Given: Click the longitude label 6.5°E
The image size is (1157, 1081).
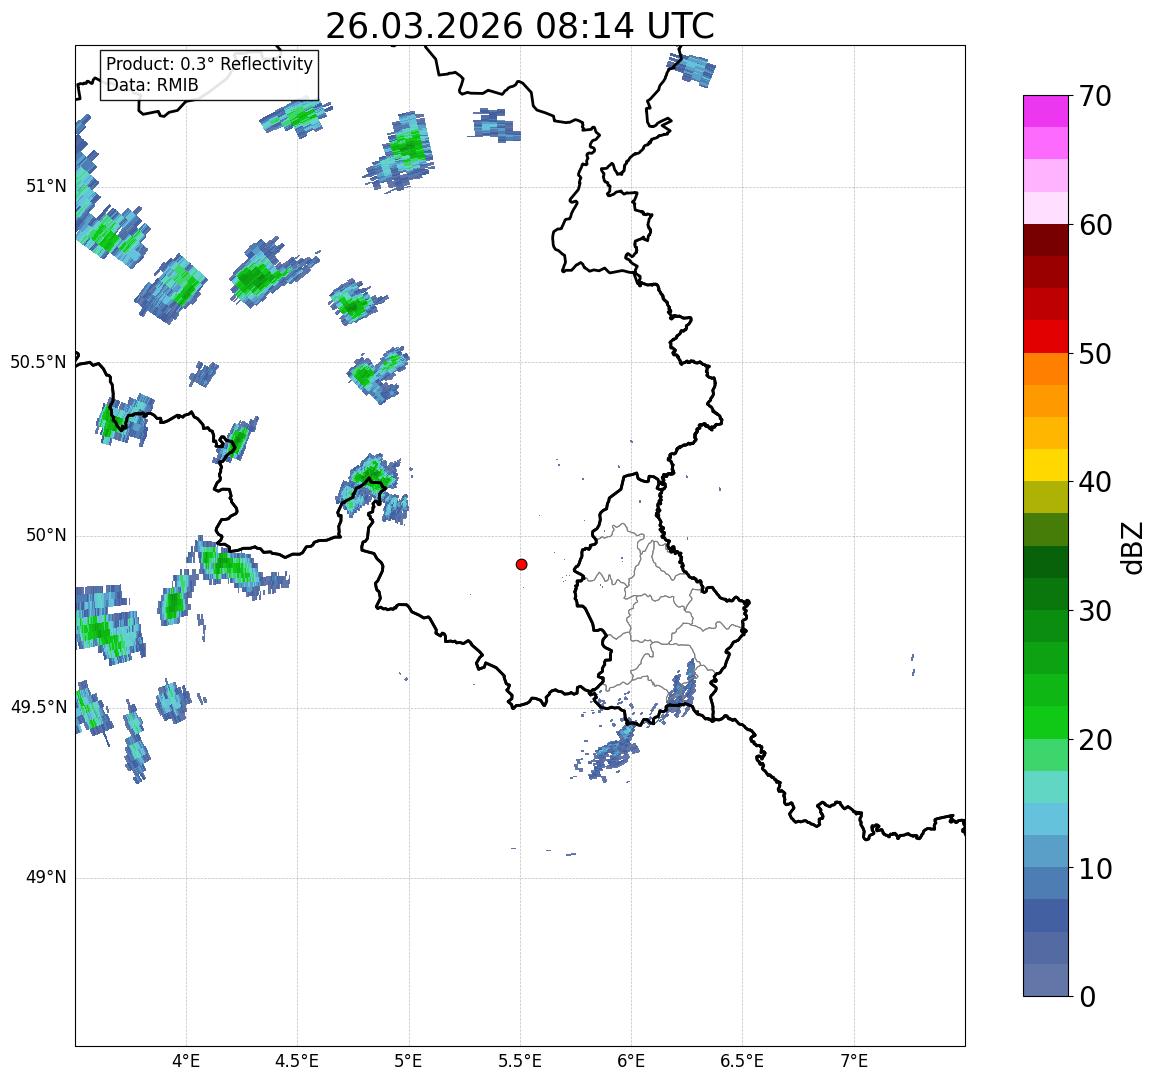Looking at the screenshot, I should (x=742, y=1061).
